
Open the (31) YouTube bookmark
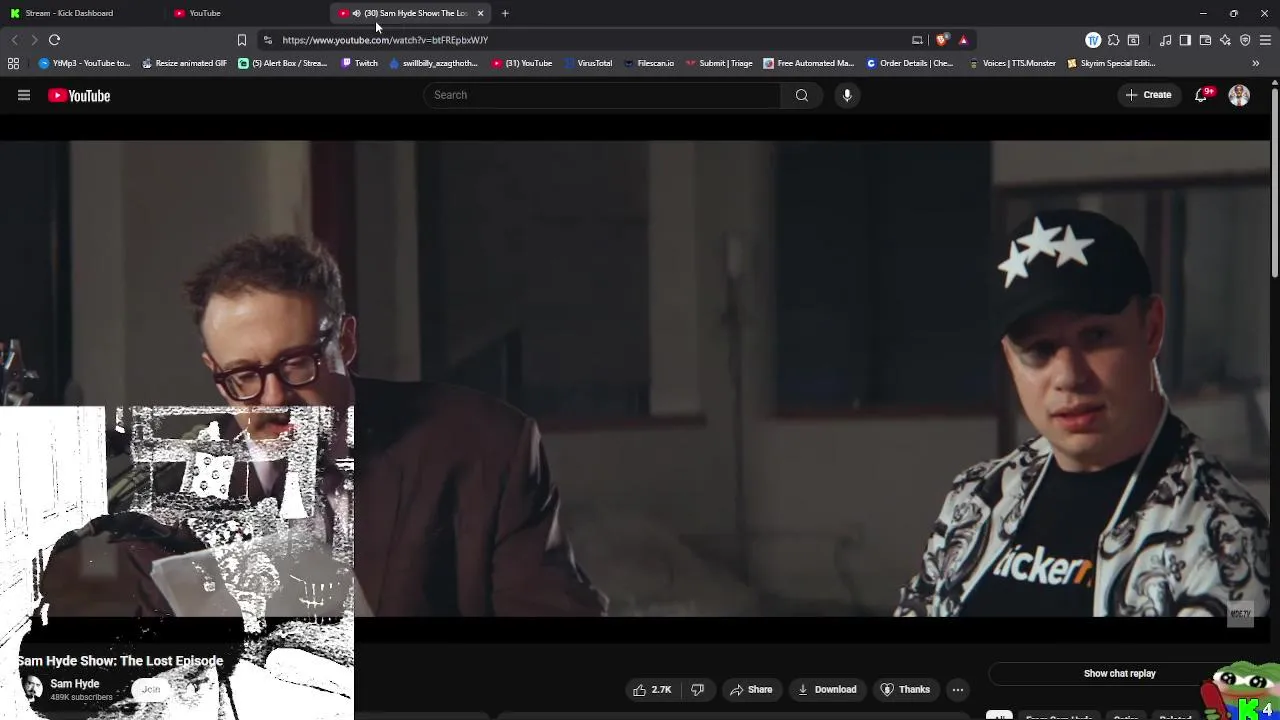(522, 63)
